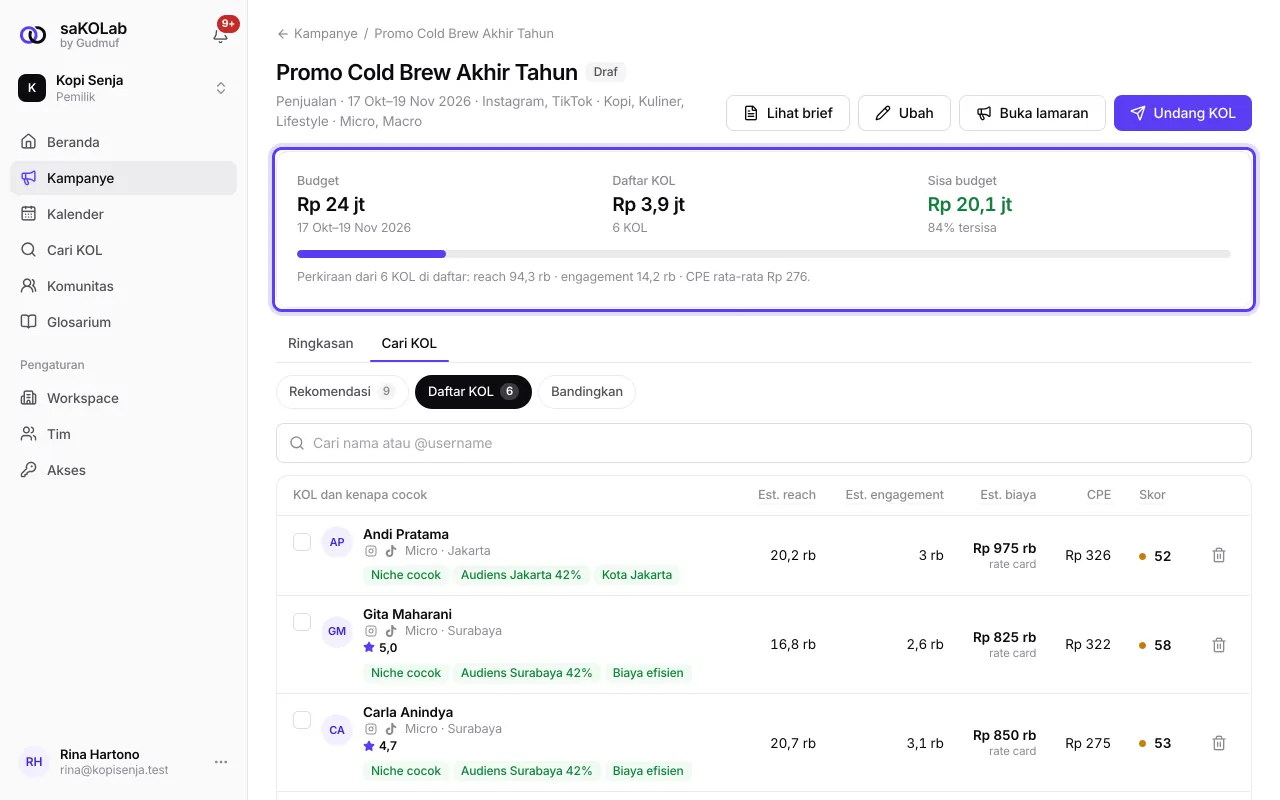The height and width of the screenshot is (800, 1280).
Task: Go back via Kampanye breadcrumb link
Action: [x=317, y=33]
